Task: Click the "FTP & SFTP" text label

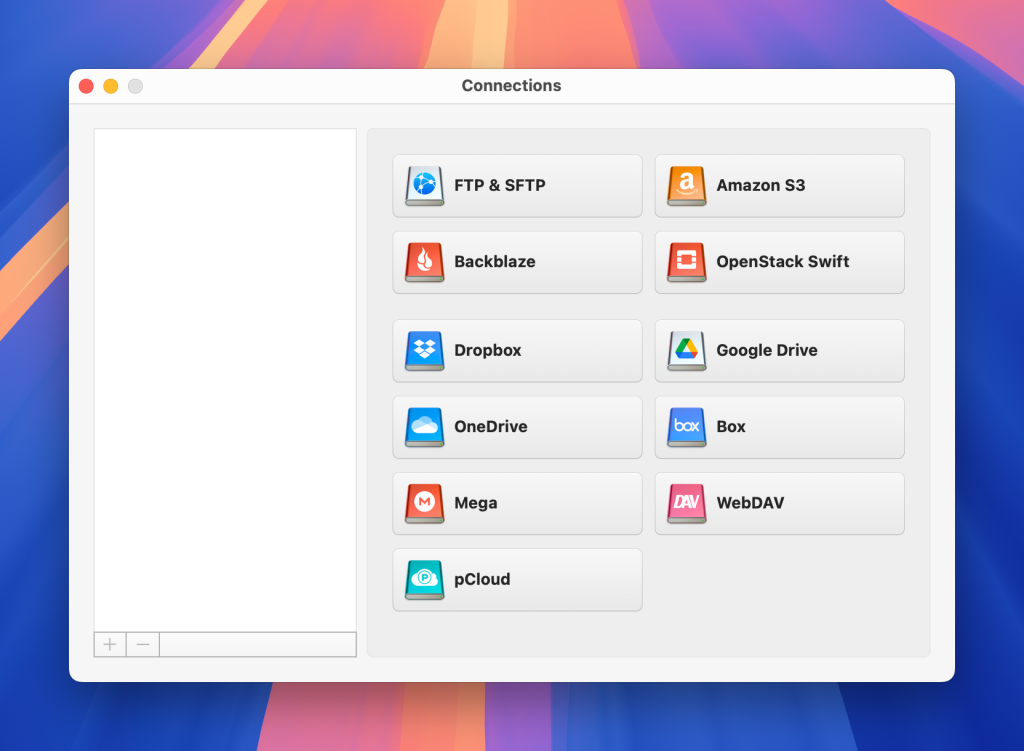Action: click(500, 186)
